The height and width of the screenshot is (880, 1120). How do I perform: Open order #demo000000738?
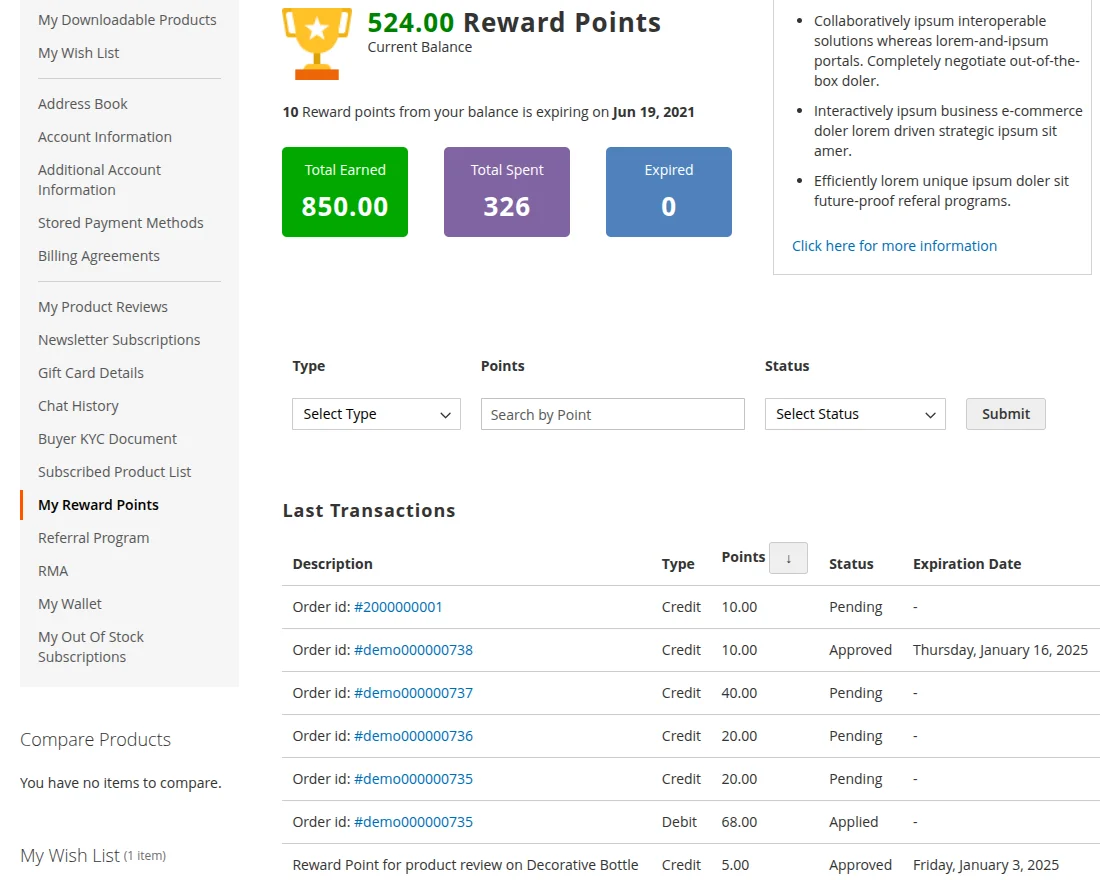click(413, 649)
